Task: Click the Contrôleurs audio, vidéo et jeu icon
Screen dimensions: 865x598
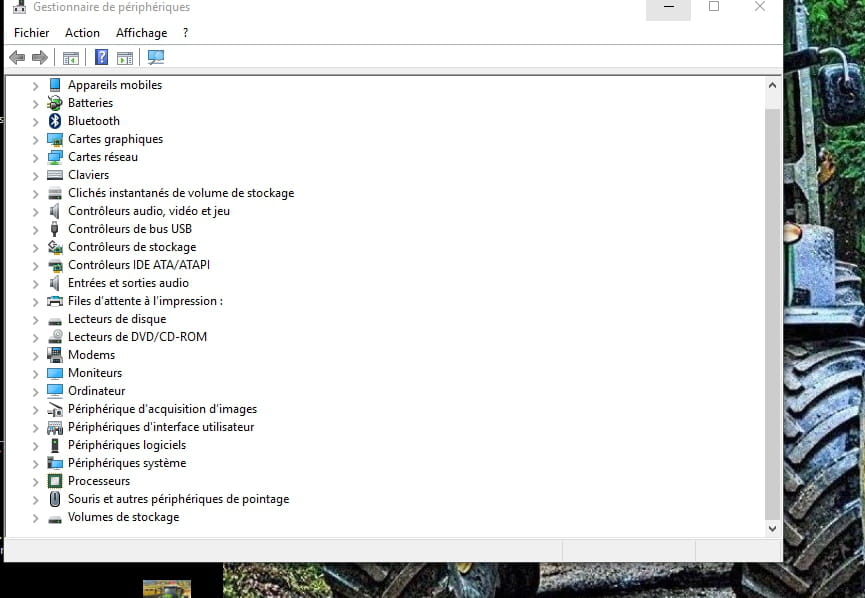Action: pyautogui.click(x=55, y=211)
